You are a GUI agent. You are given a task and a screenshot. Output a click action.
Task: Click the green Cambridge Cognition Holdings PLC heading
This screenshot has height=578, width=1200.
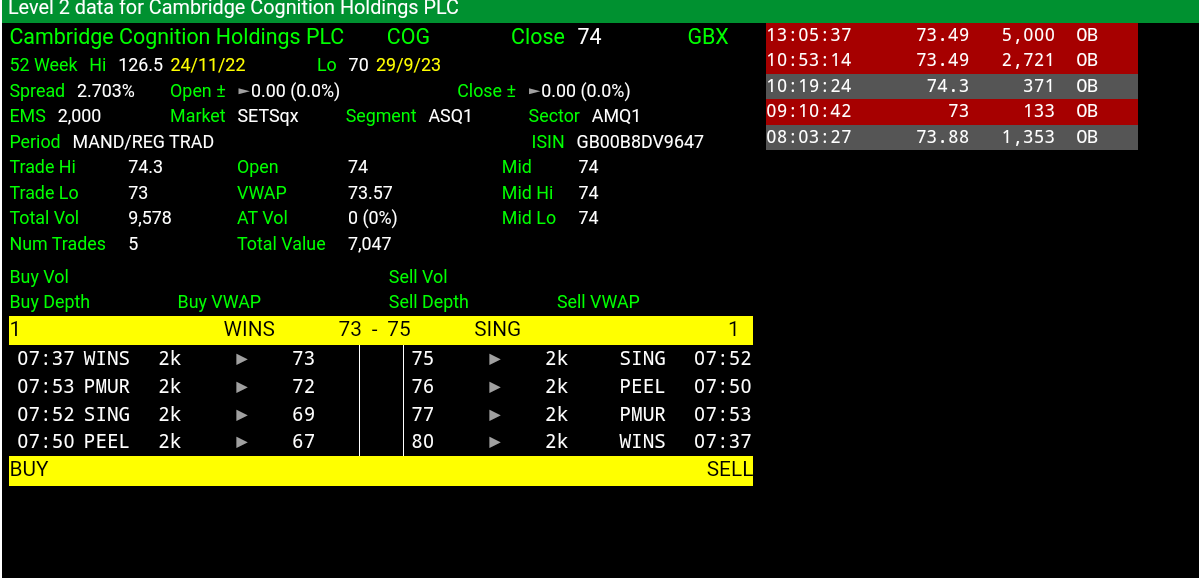pos(177,37)
